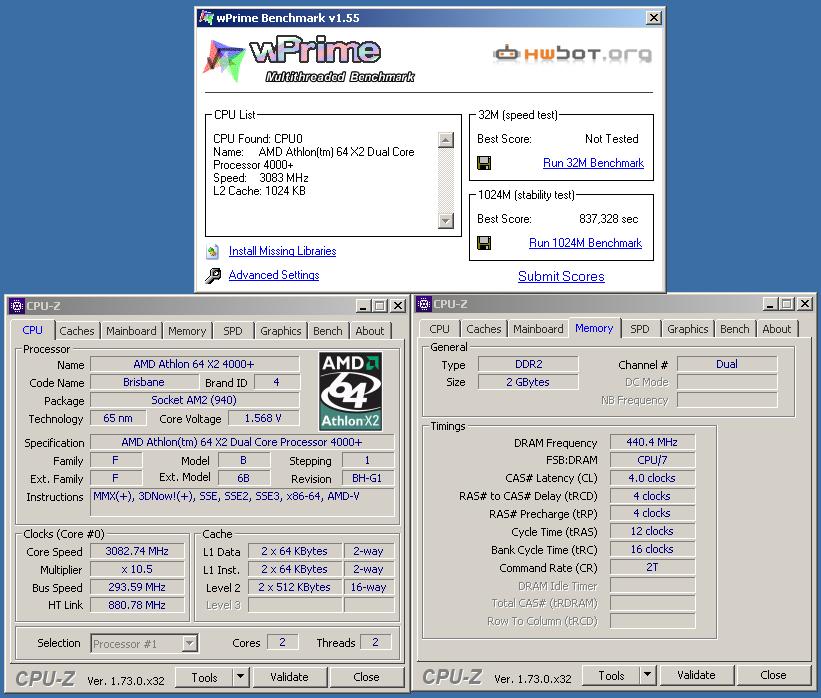Viewport: 821px width, 698px height.
Task: Open Tools dropdown arrow in left CPU-Z
Action: [x=240, y=677]
